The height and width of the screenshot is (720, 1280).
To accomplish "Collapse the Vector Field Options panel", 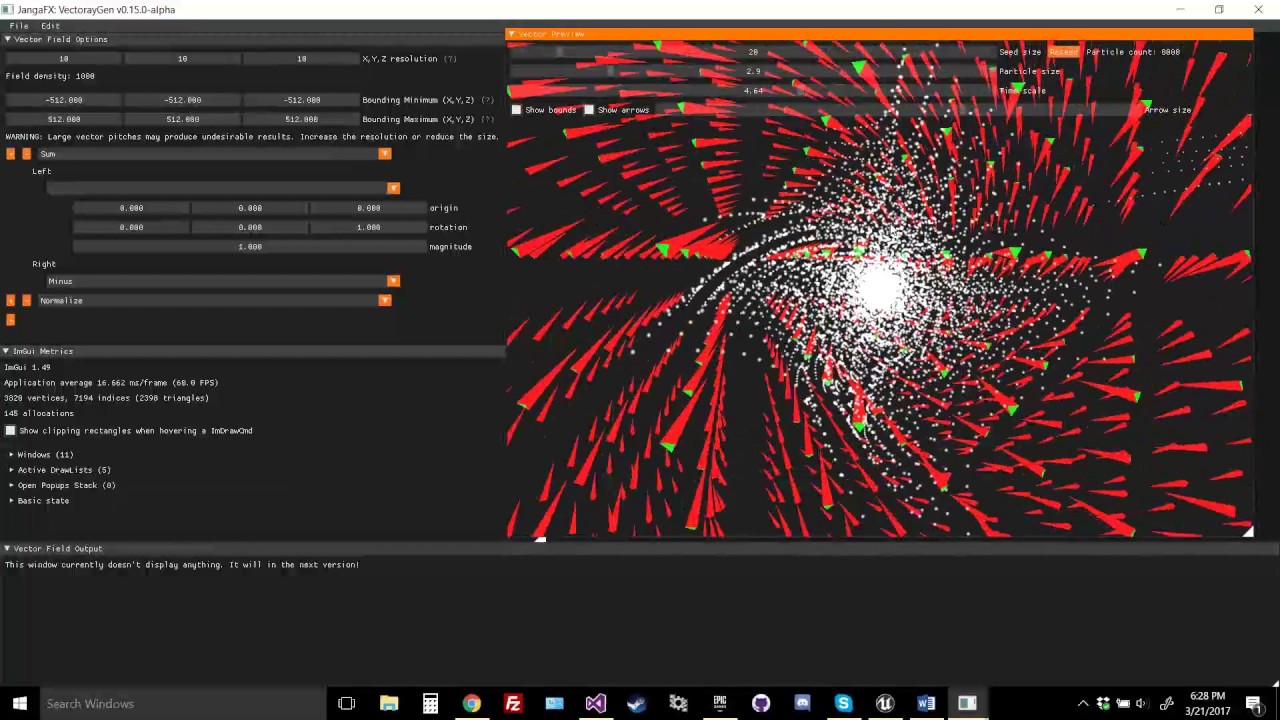I will click(x=7, y=39).
